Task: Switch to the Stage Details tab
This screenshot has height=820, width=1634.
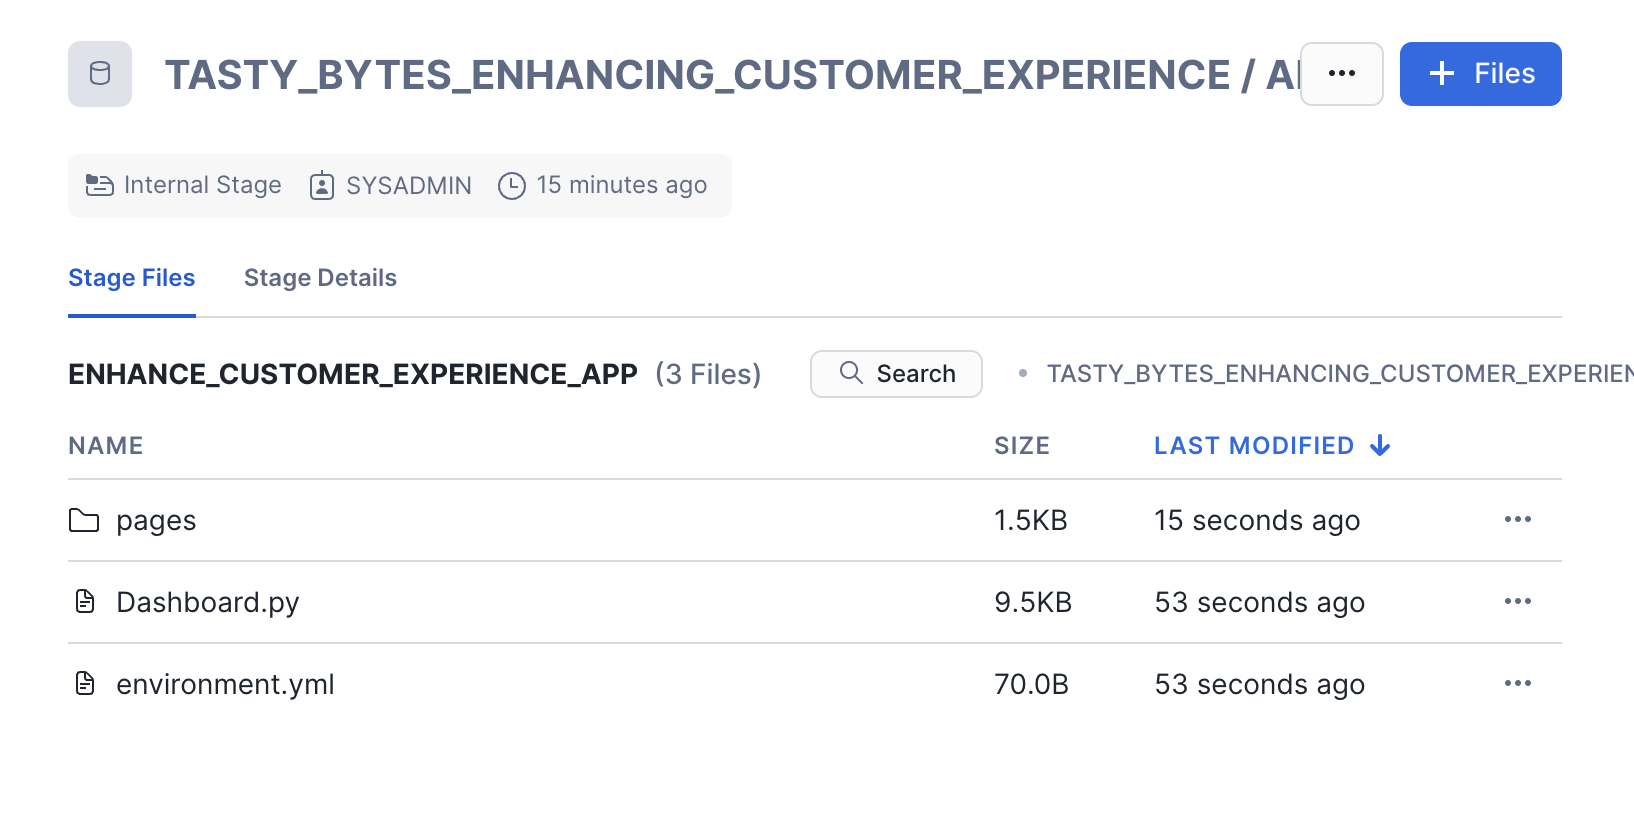Action: pyautogui.click(x=320, y=278)
